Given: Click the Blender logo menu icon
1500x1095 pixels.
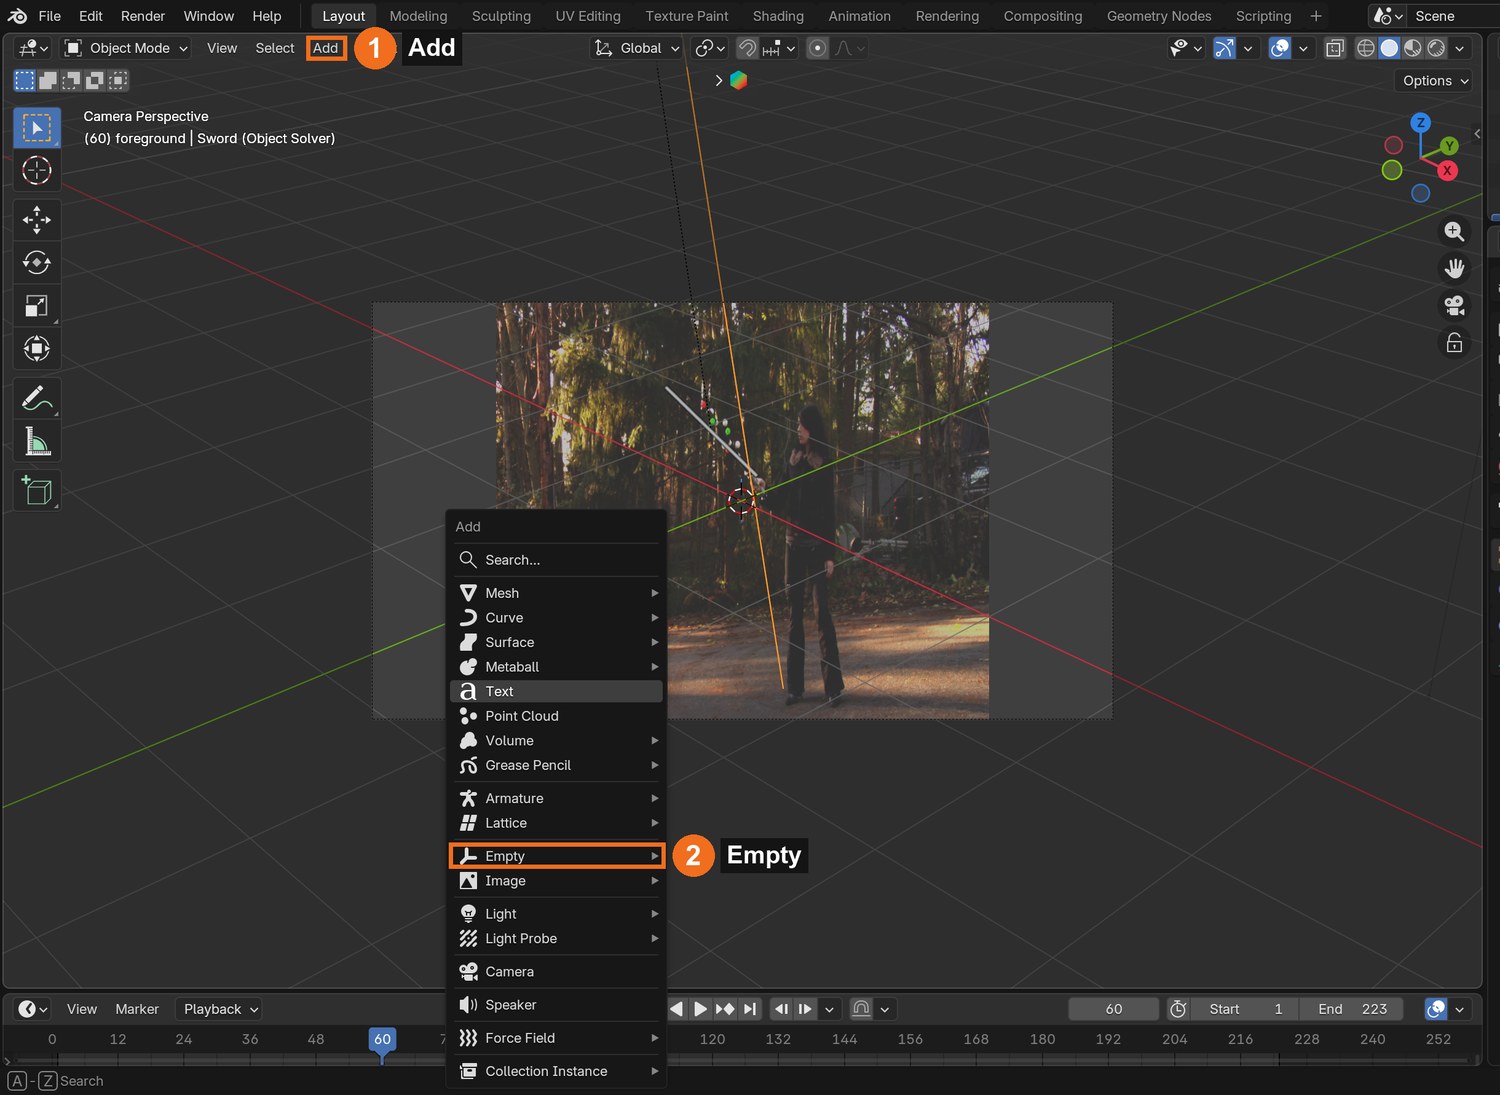Looking at the screenshot, I should tap(17, 16).
